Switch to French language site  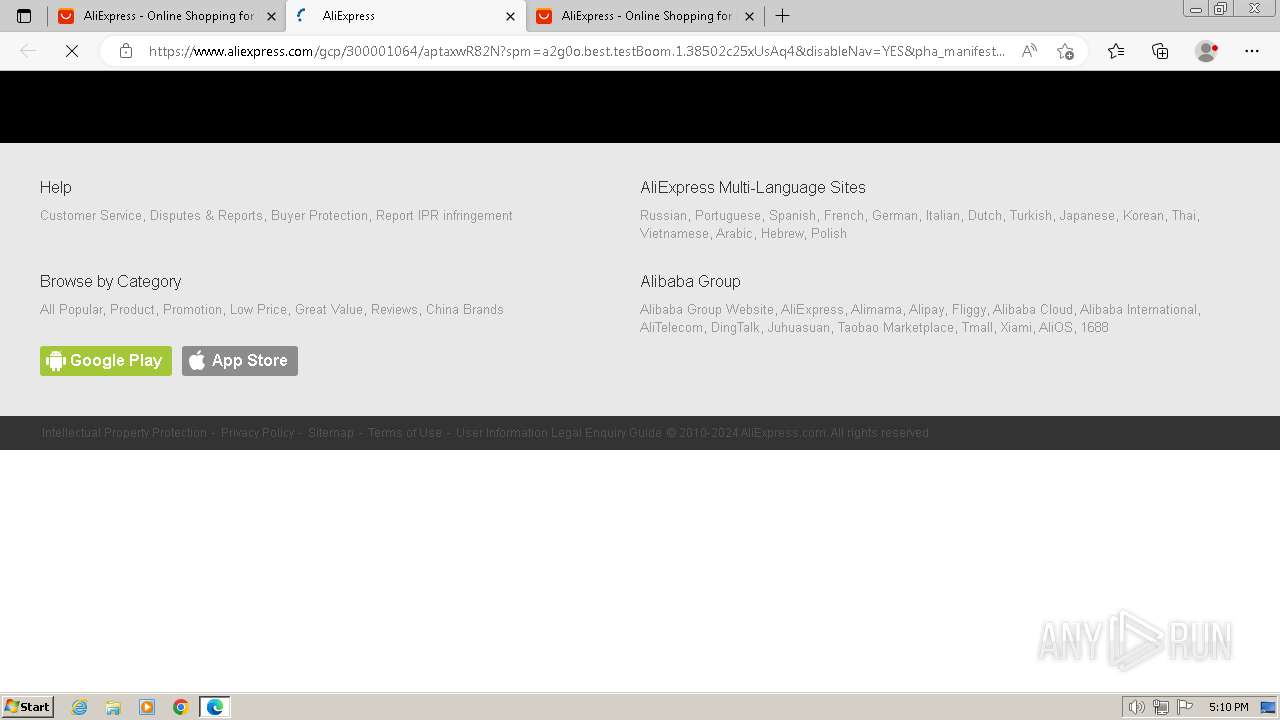tap(844, 216)
